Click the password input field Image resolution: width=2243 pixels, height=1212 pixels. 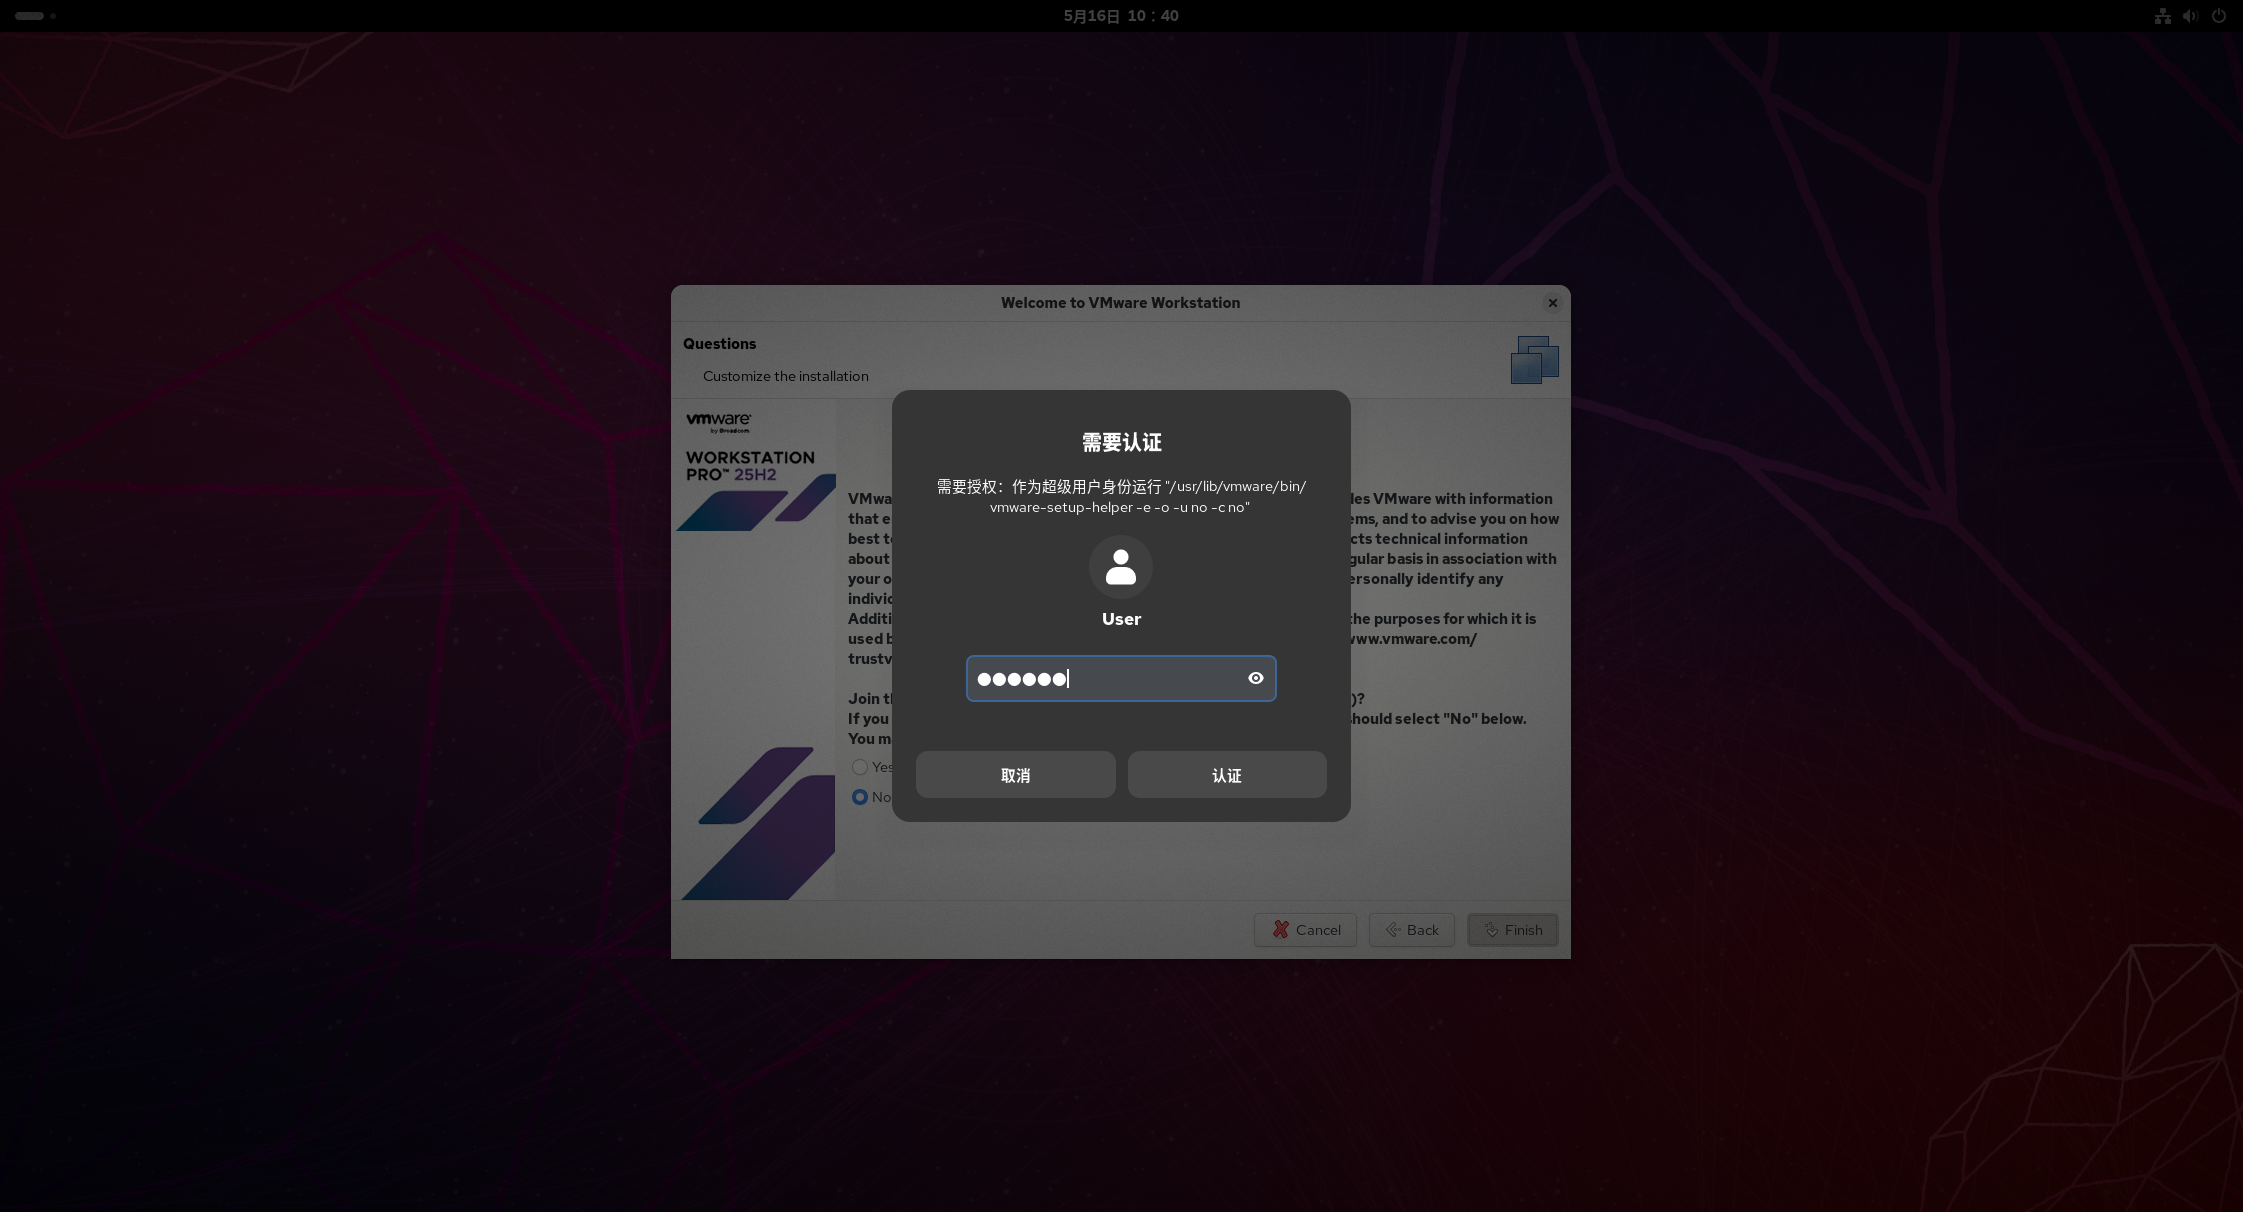click(1121, 678)
